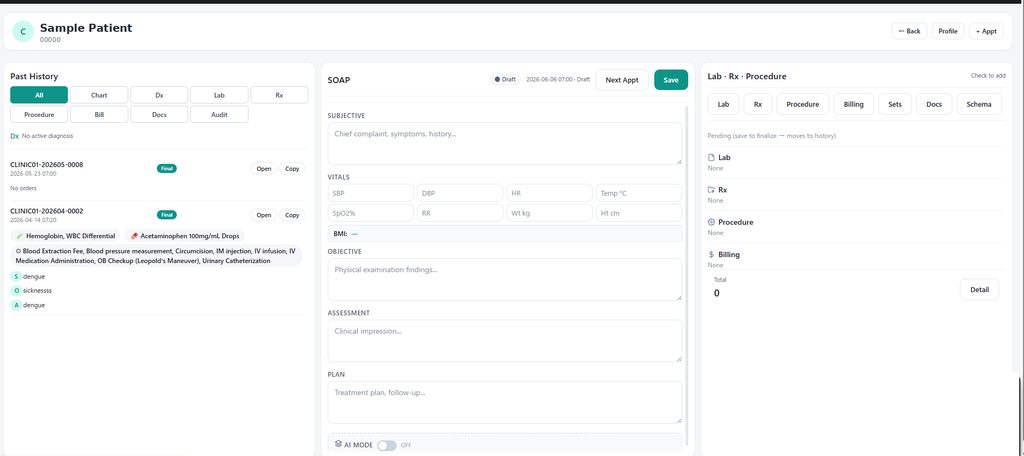Copy visit CLINIC01-202605-0008
This screenshot has height=456, width=1024.
(292, 169)
